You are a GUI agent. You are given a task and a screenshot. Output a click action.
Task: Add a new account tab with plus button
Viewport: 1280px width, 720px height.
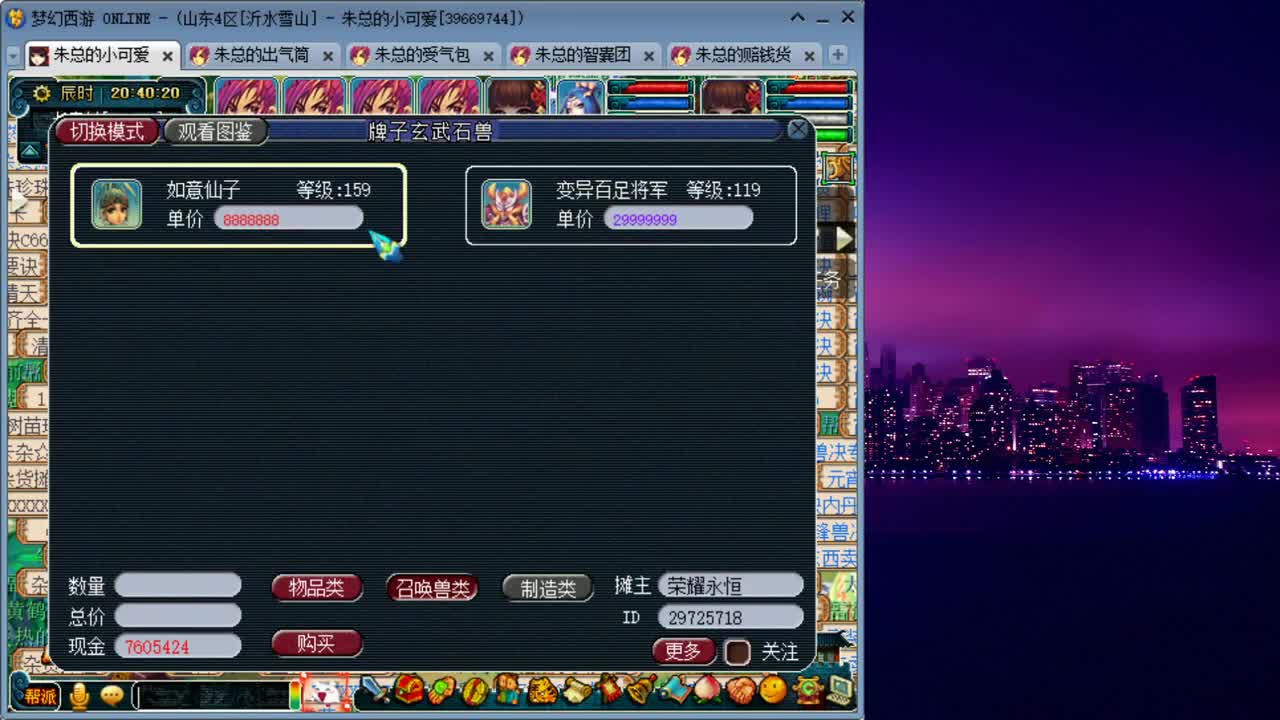(838, 55)
